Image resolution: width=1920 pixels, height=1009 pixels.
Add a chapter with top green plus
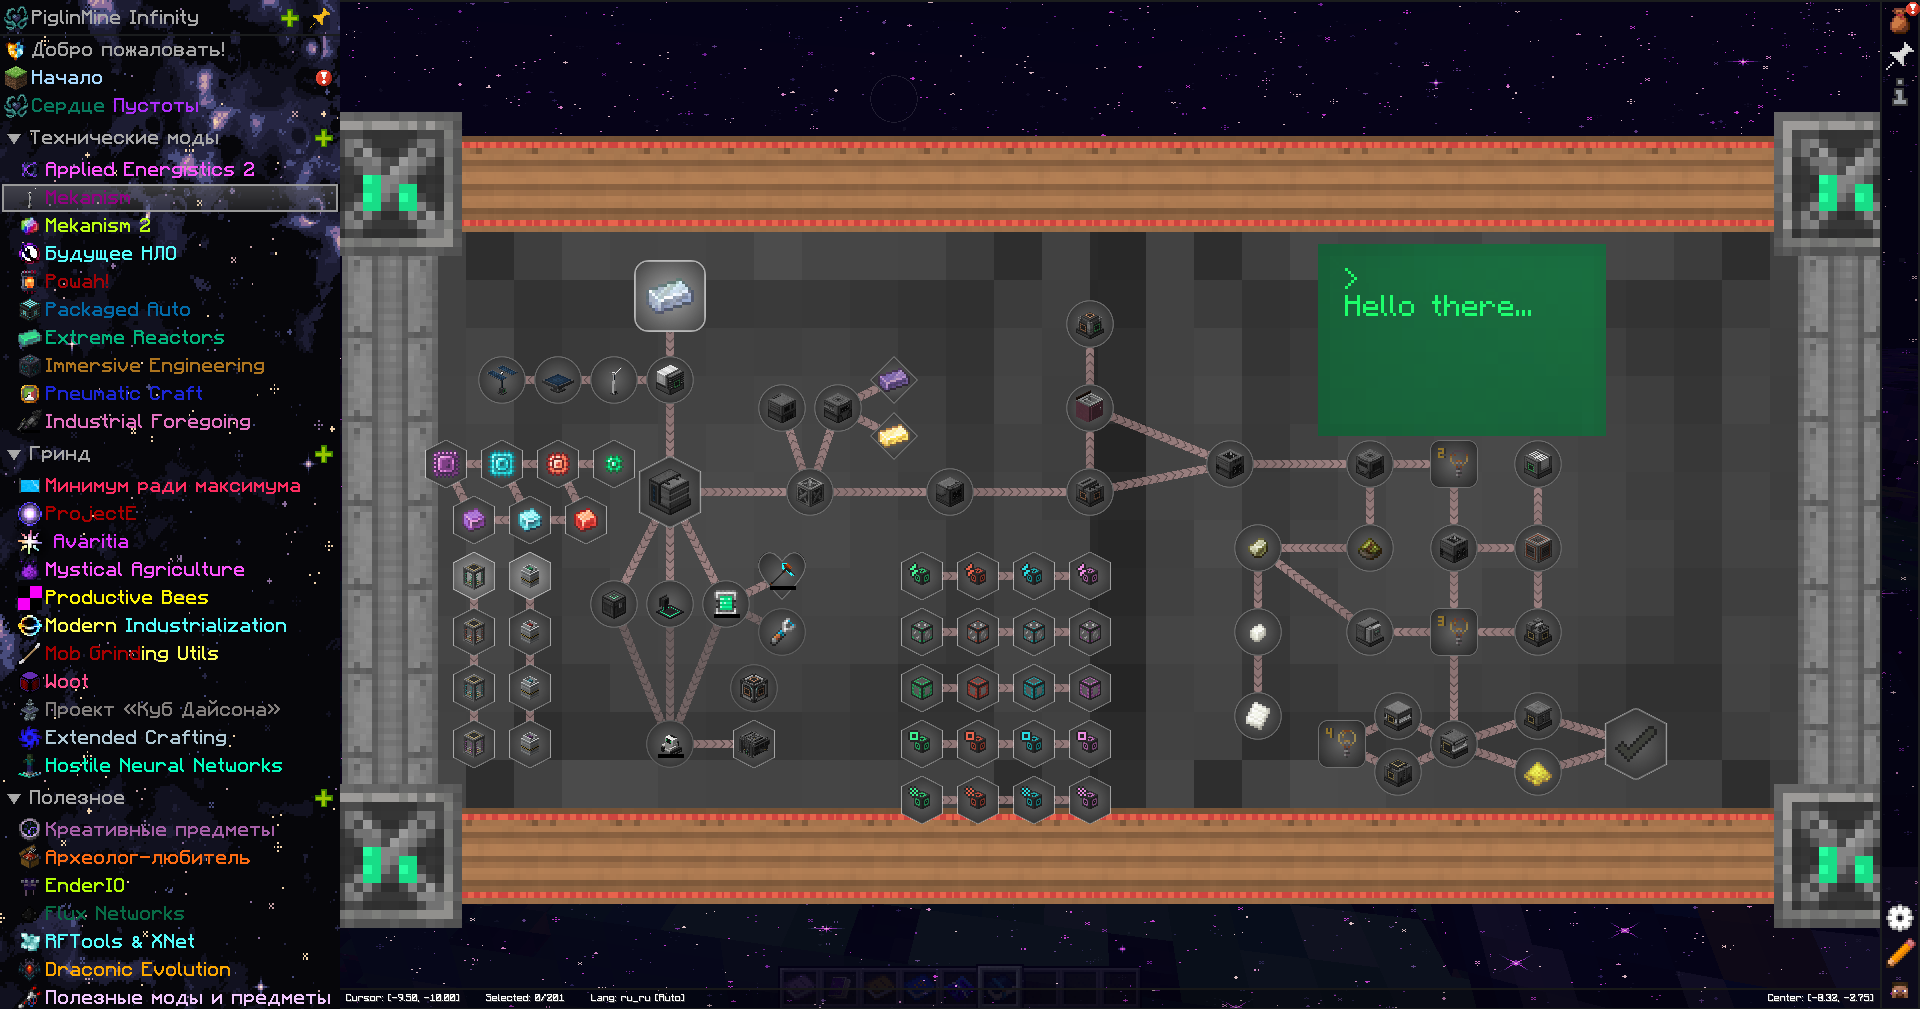[290, 18]
